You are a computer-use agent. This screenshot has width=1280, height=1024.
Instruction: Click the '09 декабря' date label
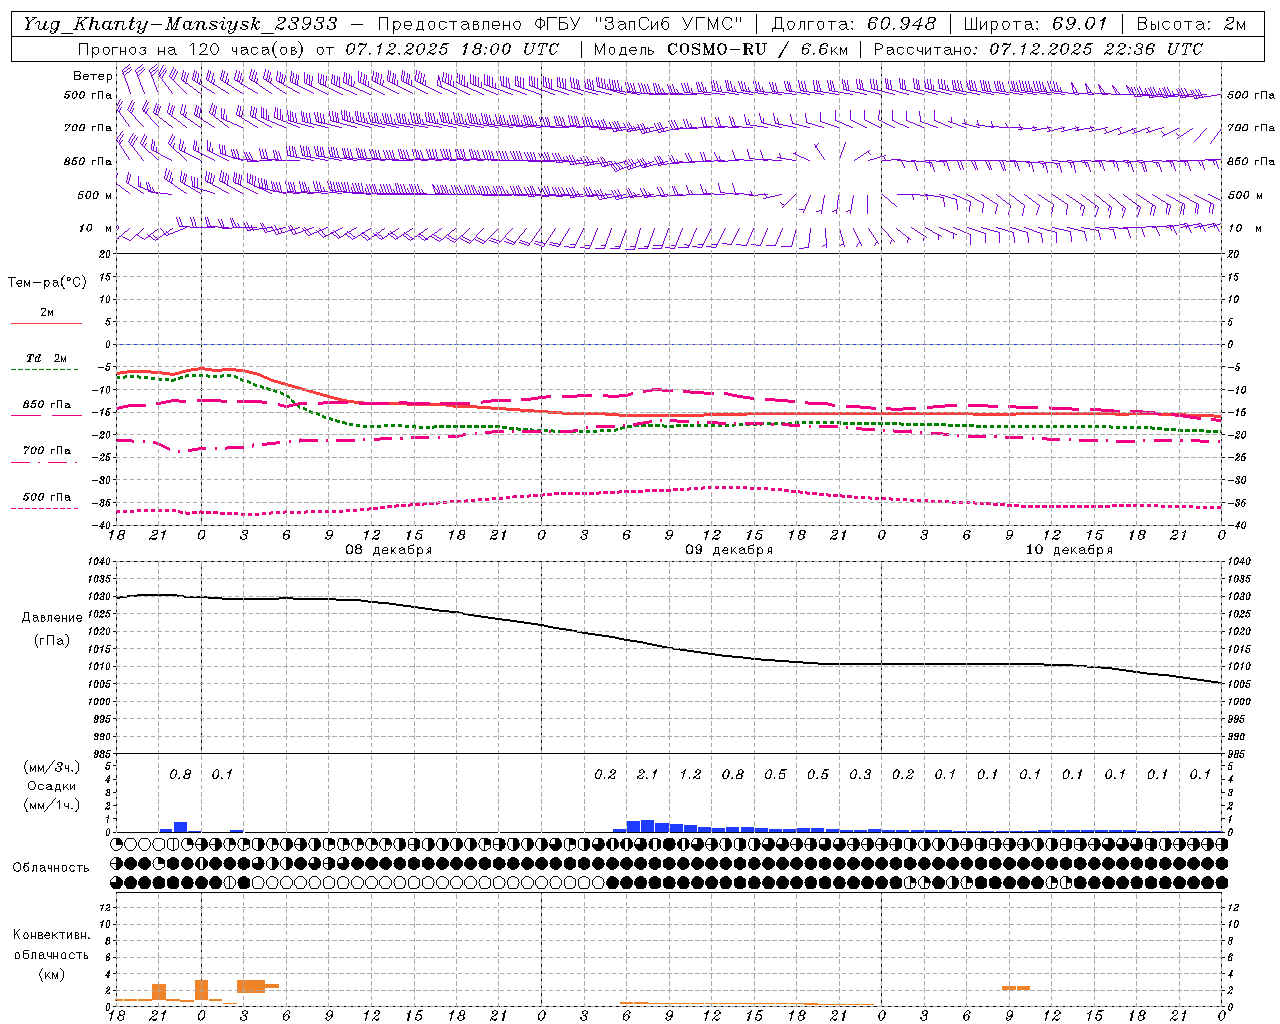(729, 550)
